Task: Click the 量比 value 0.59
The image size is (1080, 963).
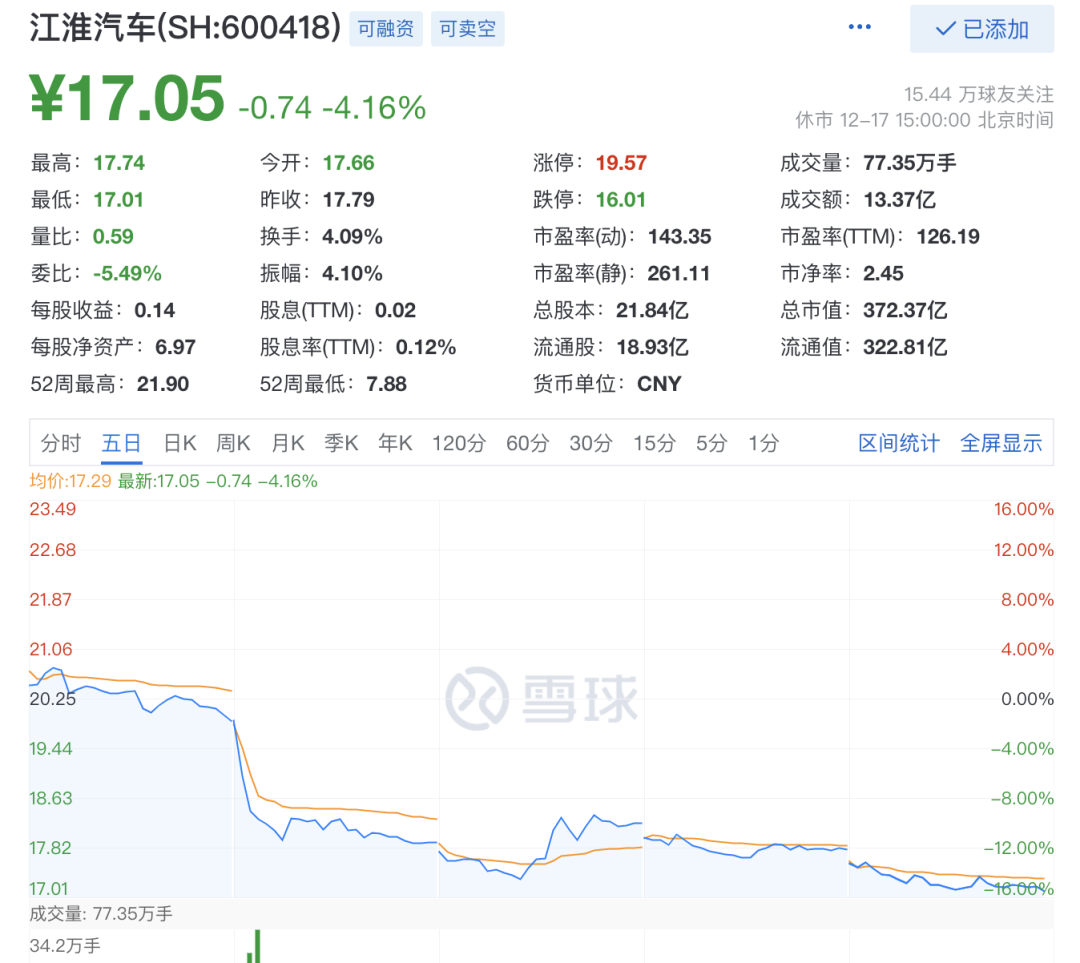Action: (x=113, y=237)
